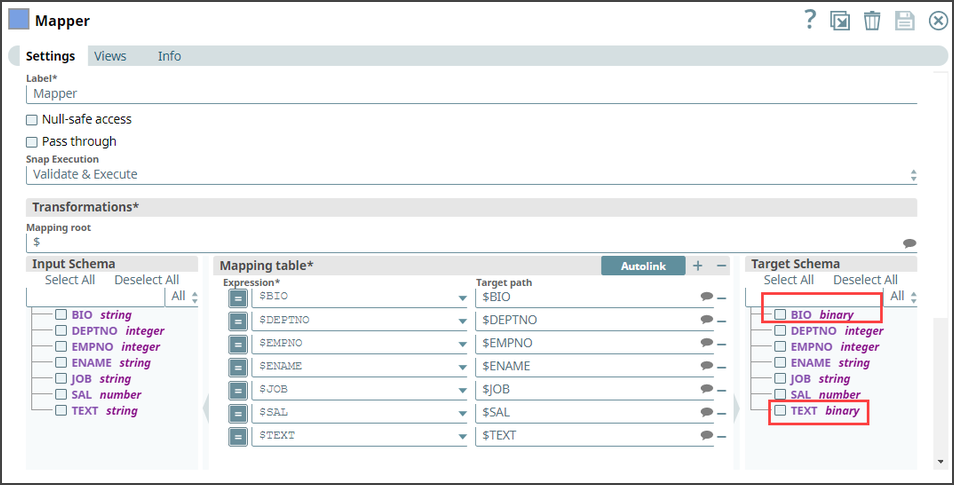Open the help question mark icon

tap(810, 20)
